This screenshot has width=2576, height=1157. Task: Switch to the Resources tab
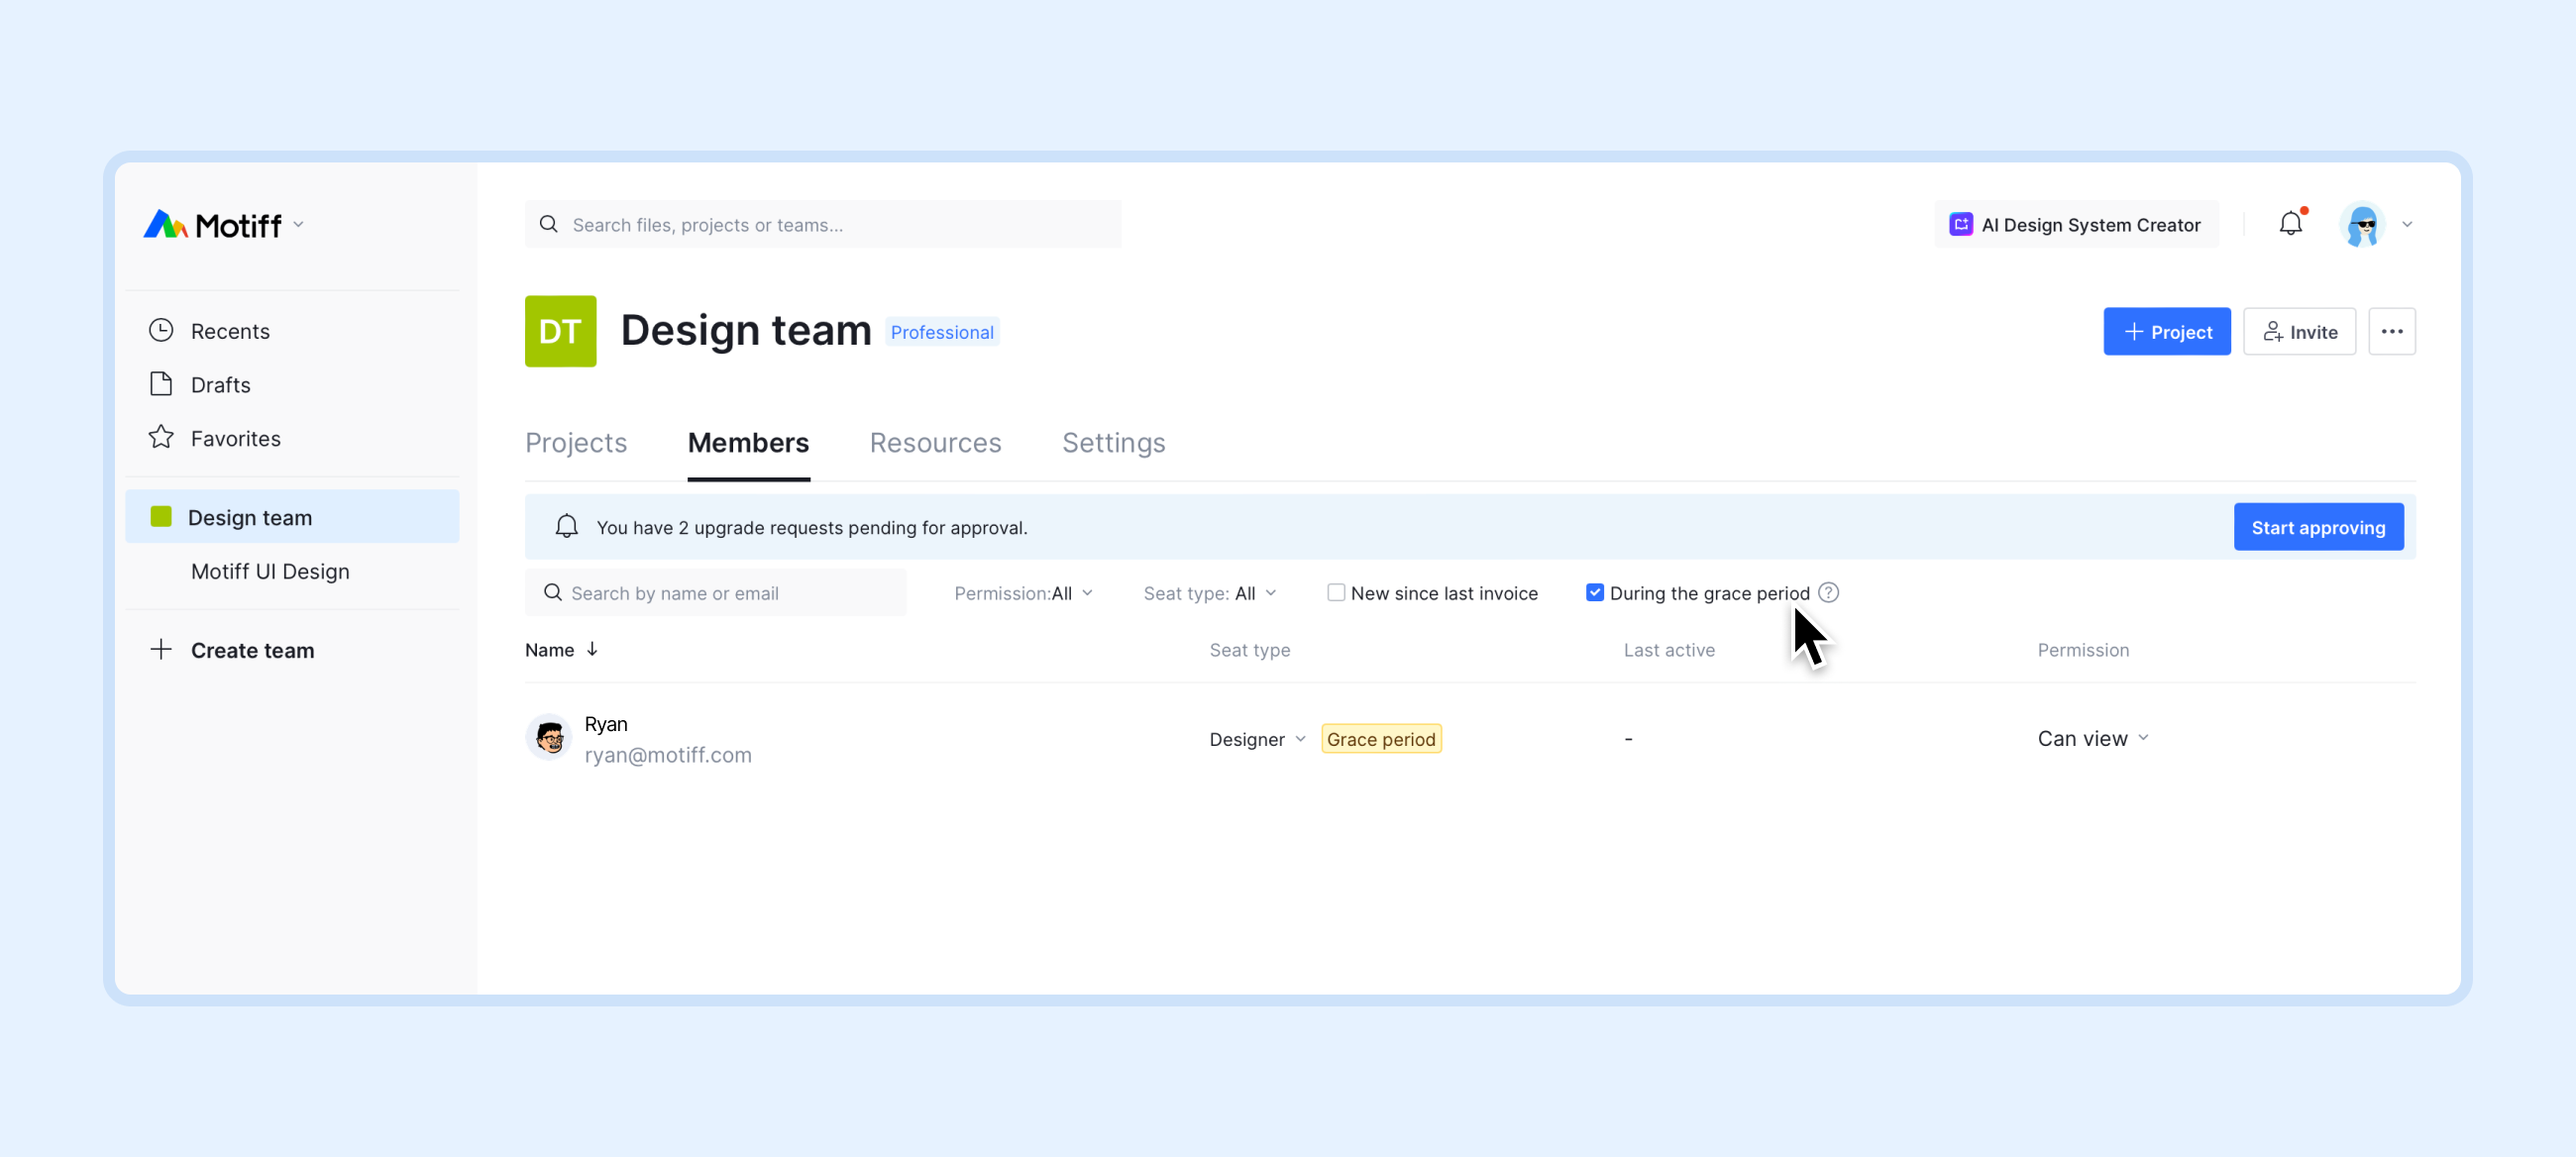pyautogui.click(x=935, y=442)
